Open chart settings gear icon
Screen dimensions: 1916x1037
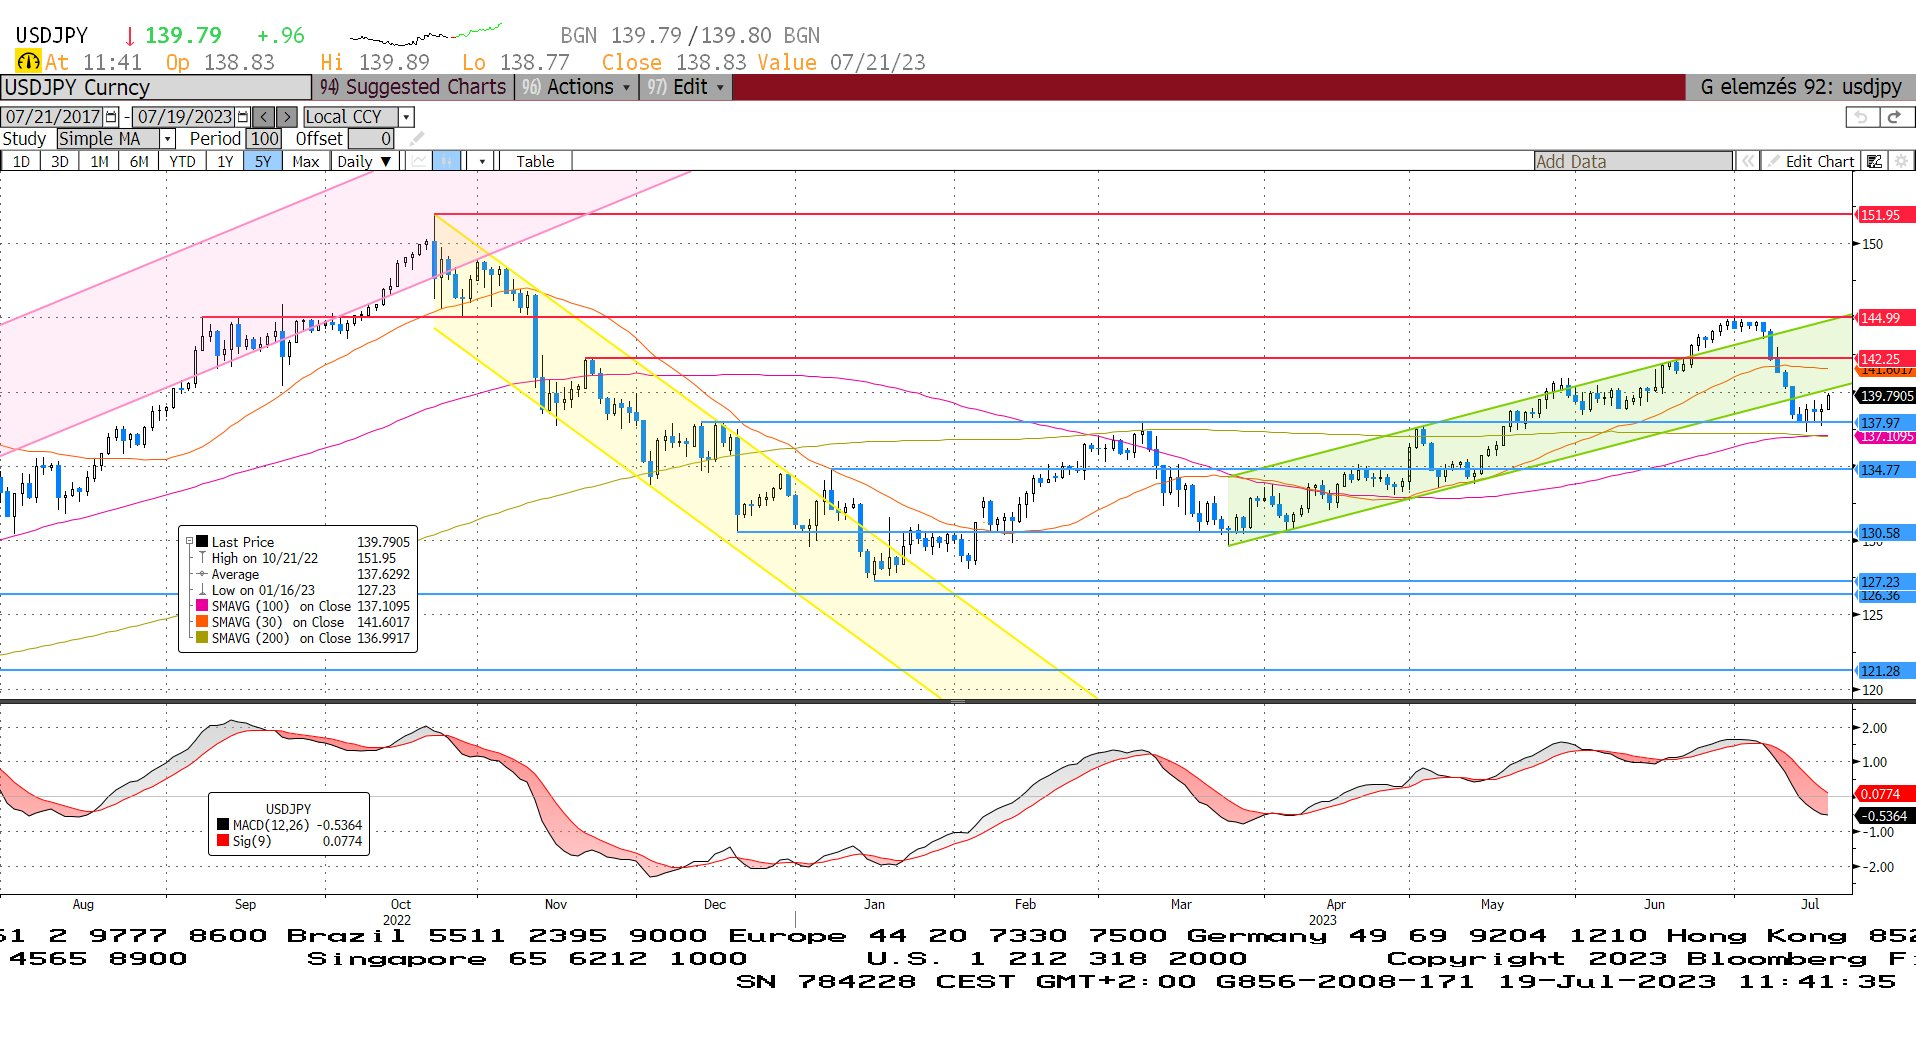[1901, 161]
